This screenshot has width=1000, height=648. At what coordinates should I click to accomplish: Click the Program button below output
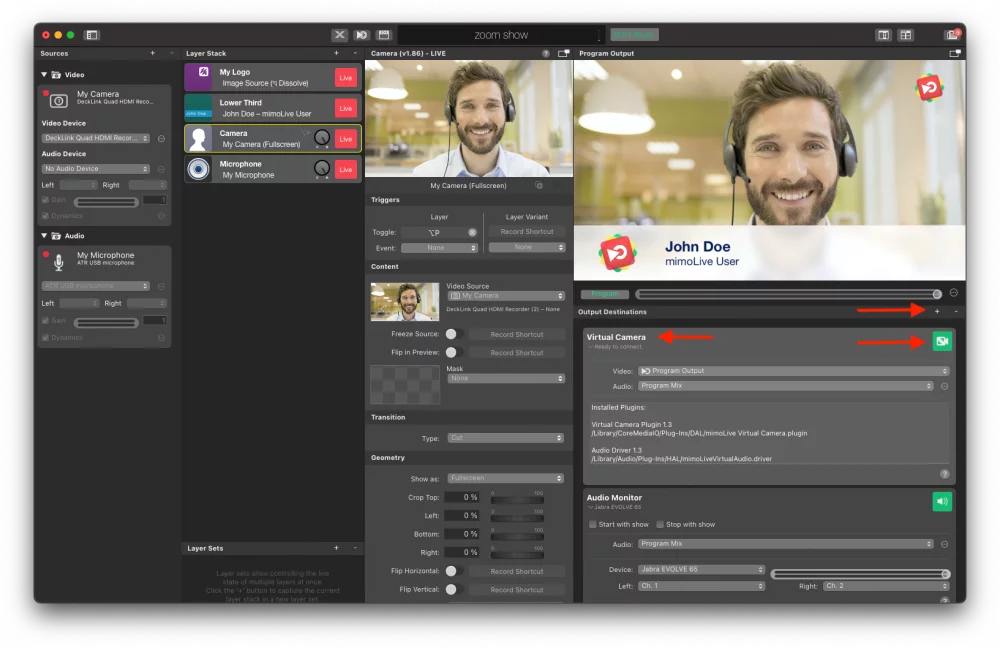click(605, 294)
